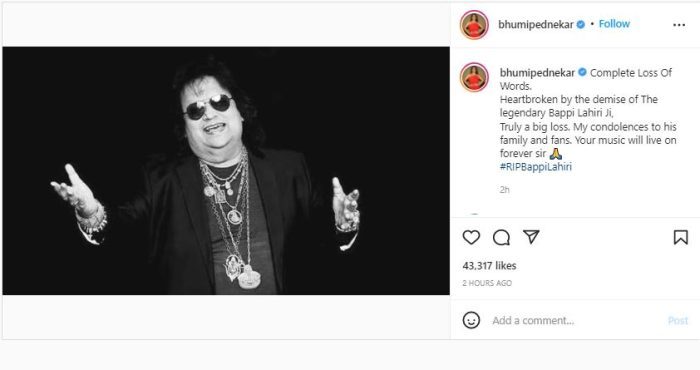Open the caption avatar of bhumipednekar
The width and height of the screenshot is (700, 370).
point(474,77)
